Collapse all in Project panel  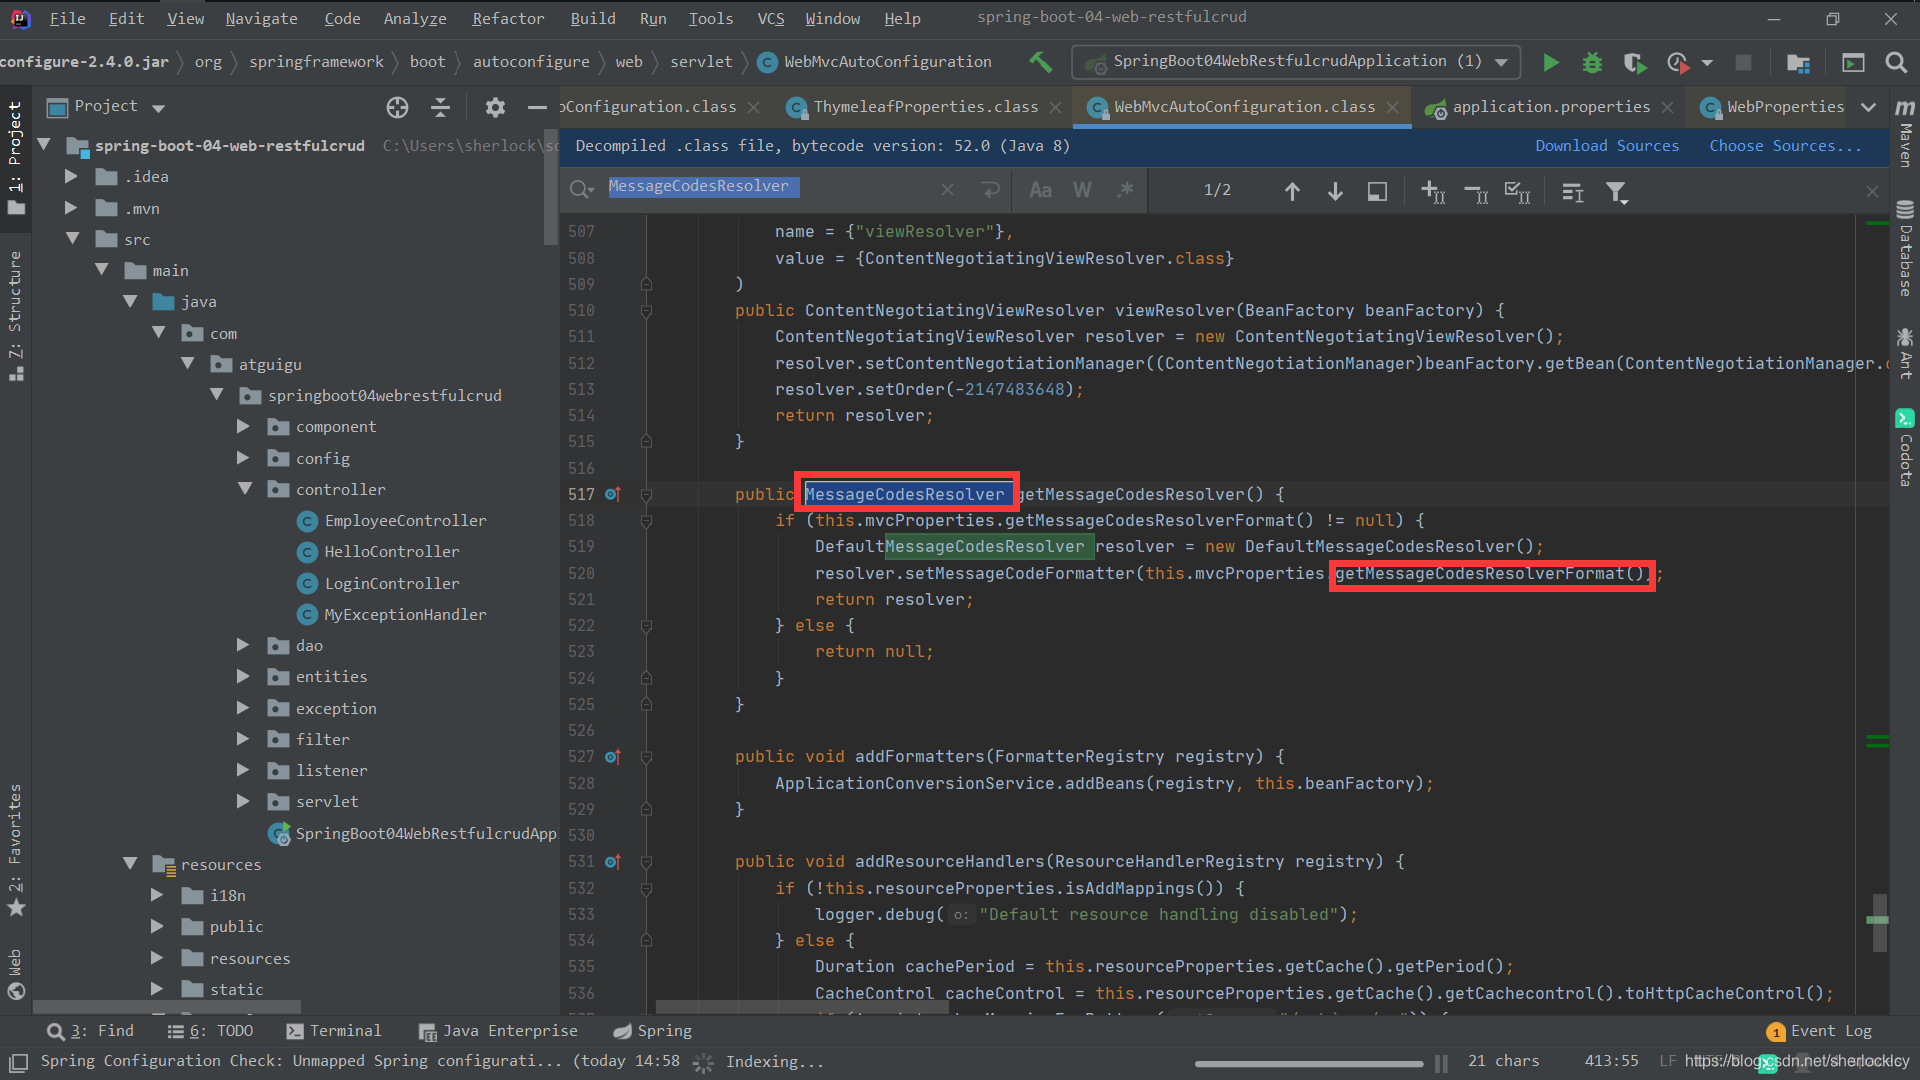click(x=440, y=107)
